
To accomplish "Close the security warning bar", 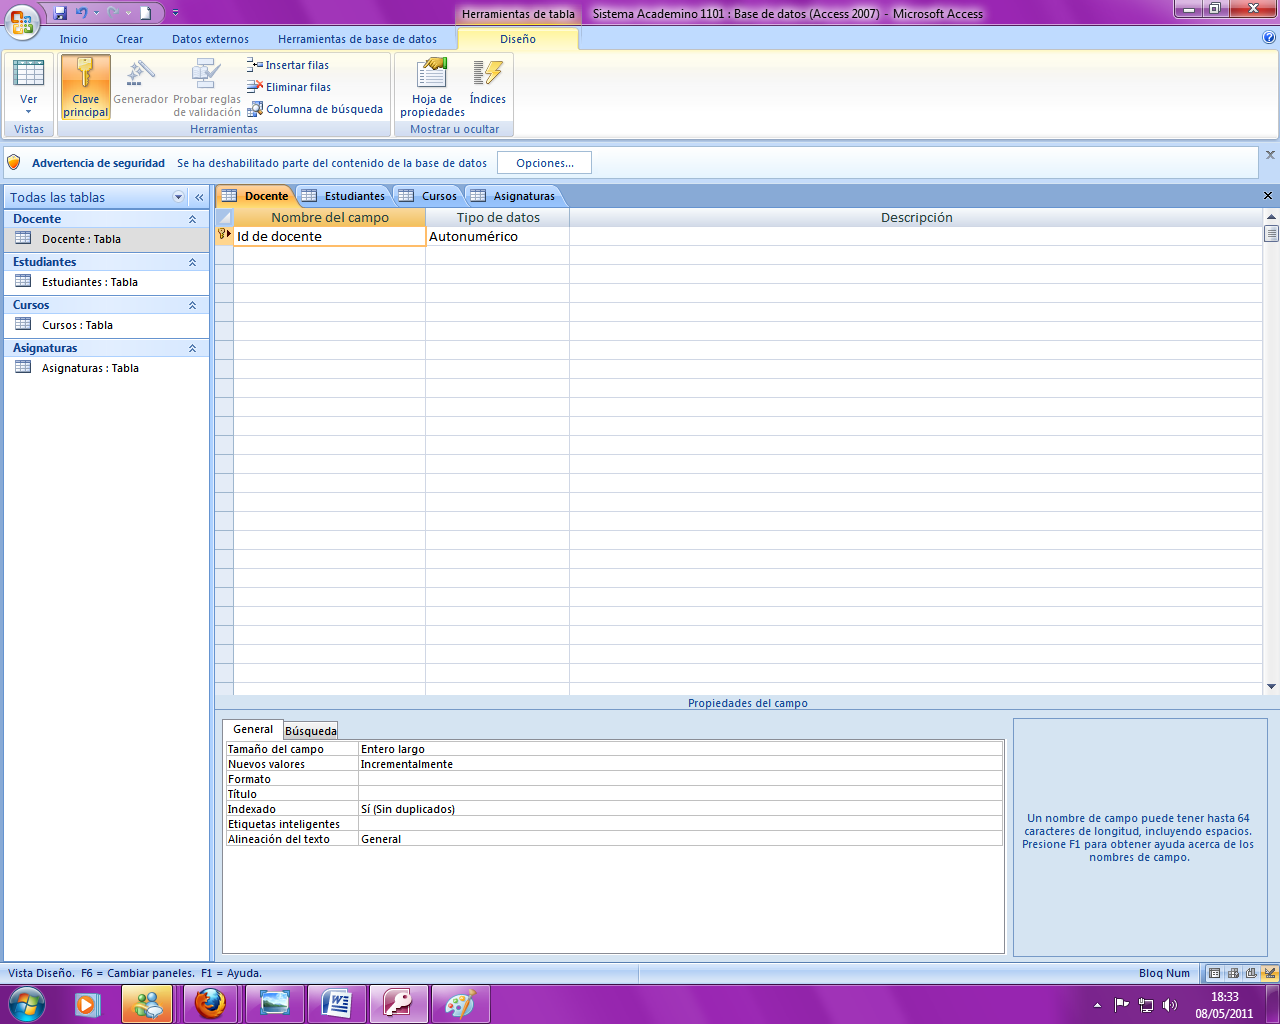I will pyautogui.click(x=1270, y=155).
